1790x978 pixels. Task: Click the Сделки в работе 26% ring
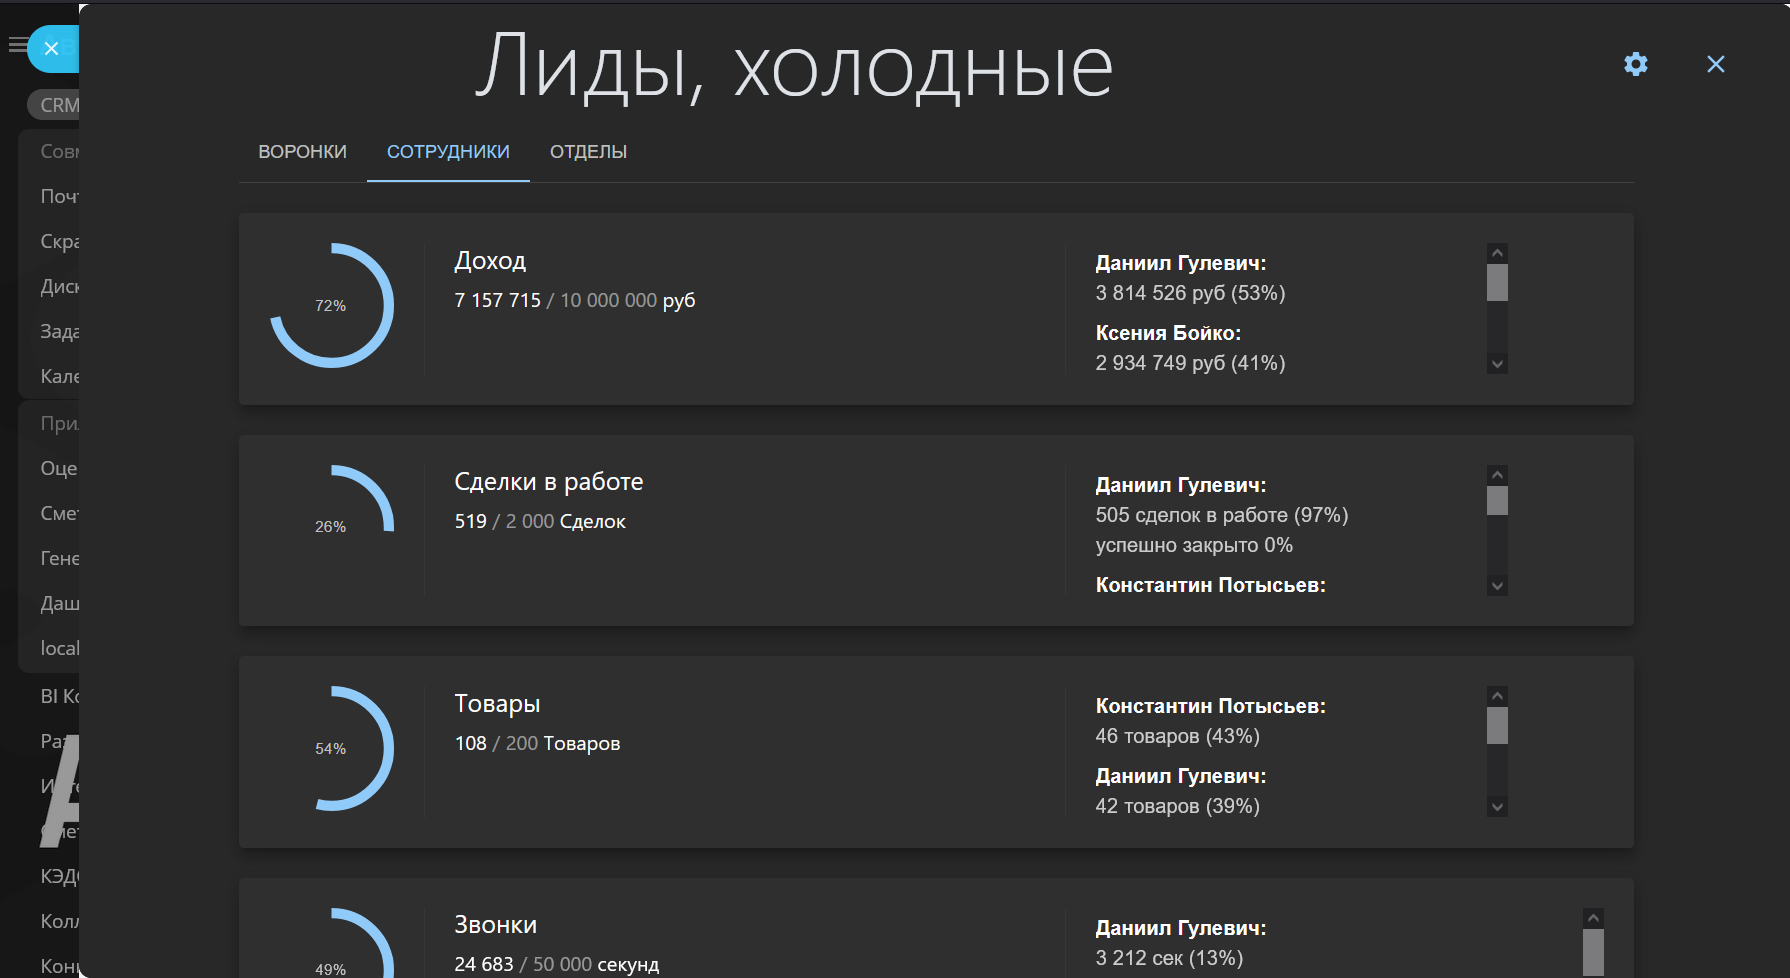click(331, 526)
